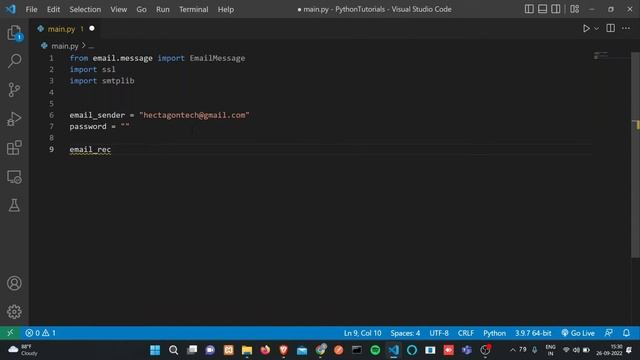The height and width of the screenshot is (360, 640).
Task: Open the Run and Debug view
Action: 14,119
